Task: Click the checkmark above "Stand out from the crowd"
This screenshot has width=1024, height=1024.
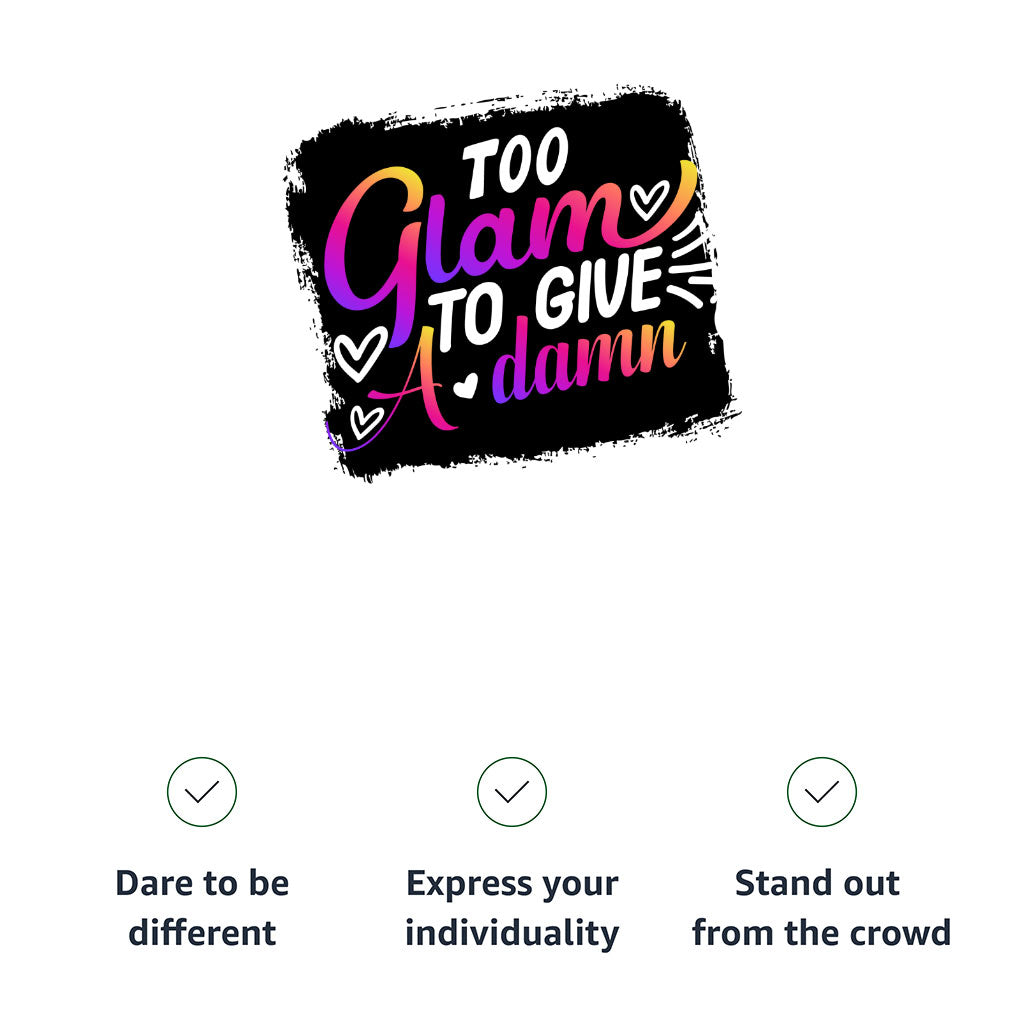Action: (x=822, y=792)
